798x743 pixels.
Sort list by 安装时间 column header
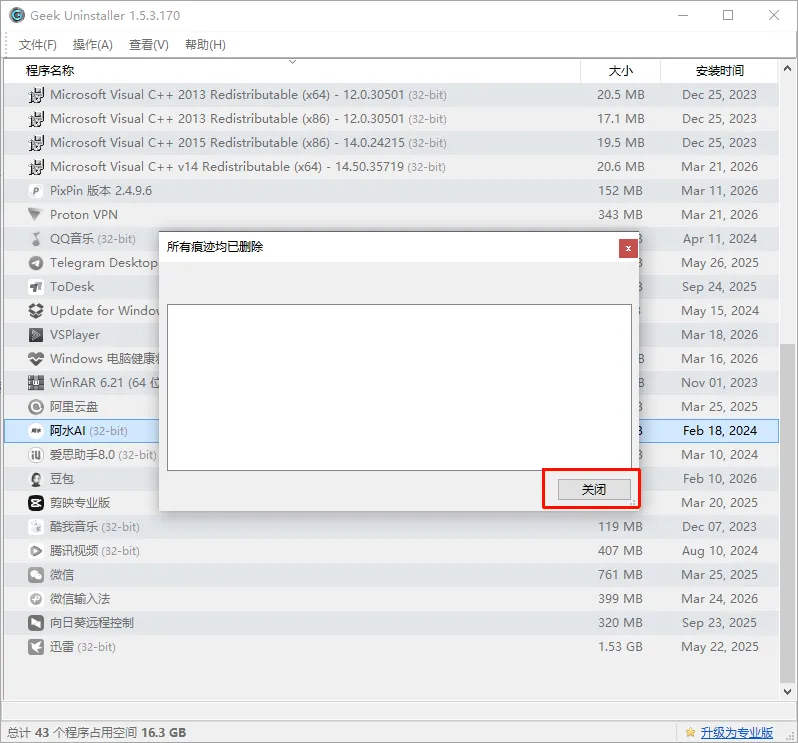(x=720, y=71)
